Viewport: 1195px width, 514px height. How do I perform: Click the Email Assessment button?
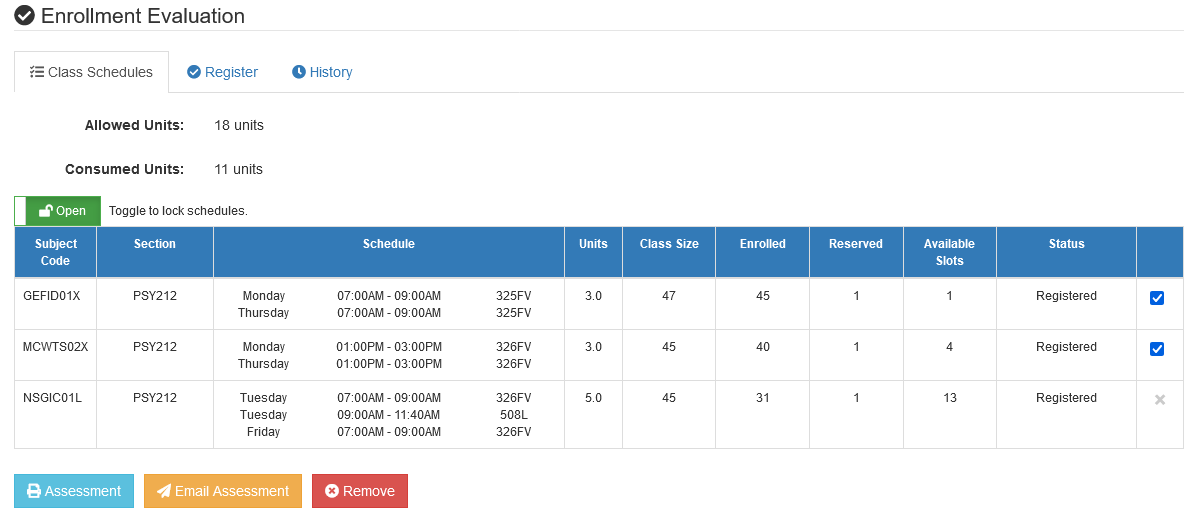[223, 491]
